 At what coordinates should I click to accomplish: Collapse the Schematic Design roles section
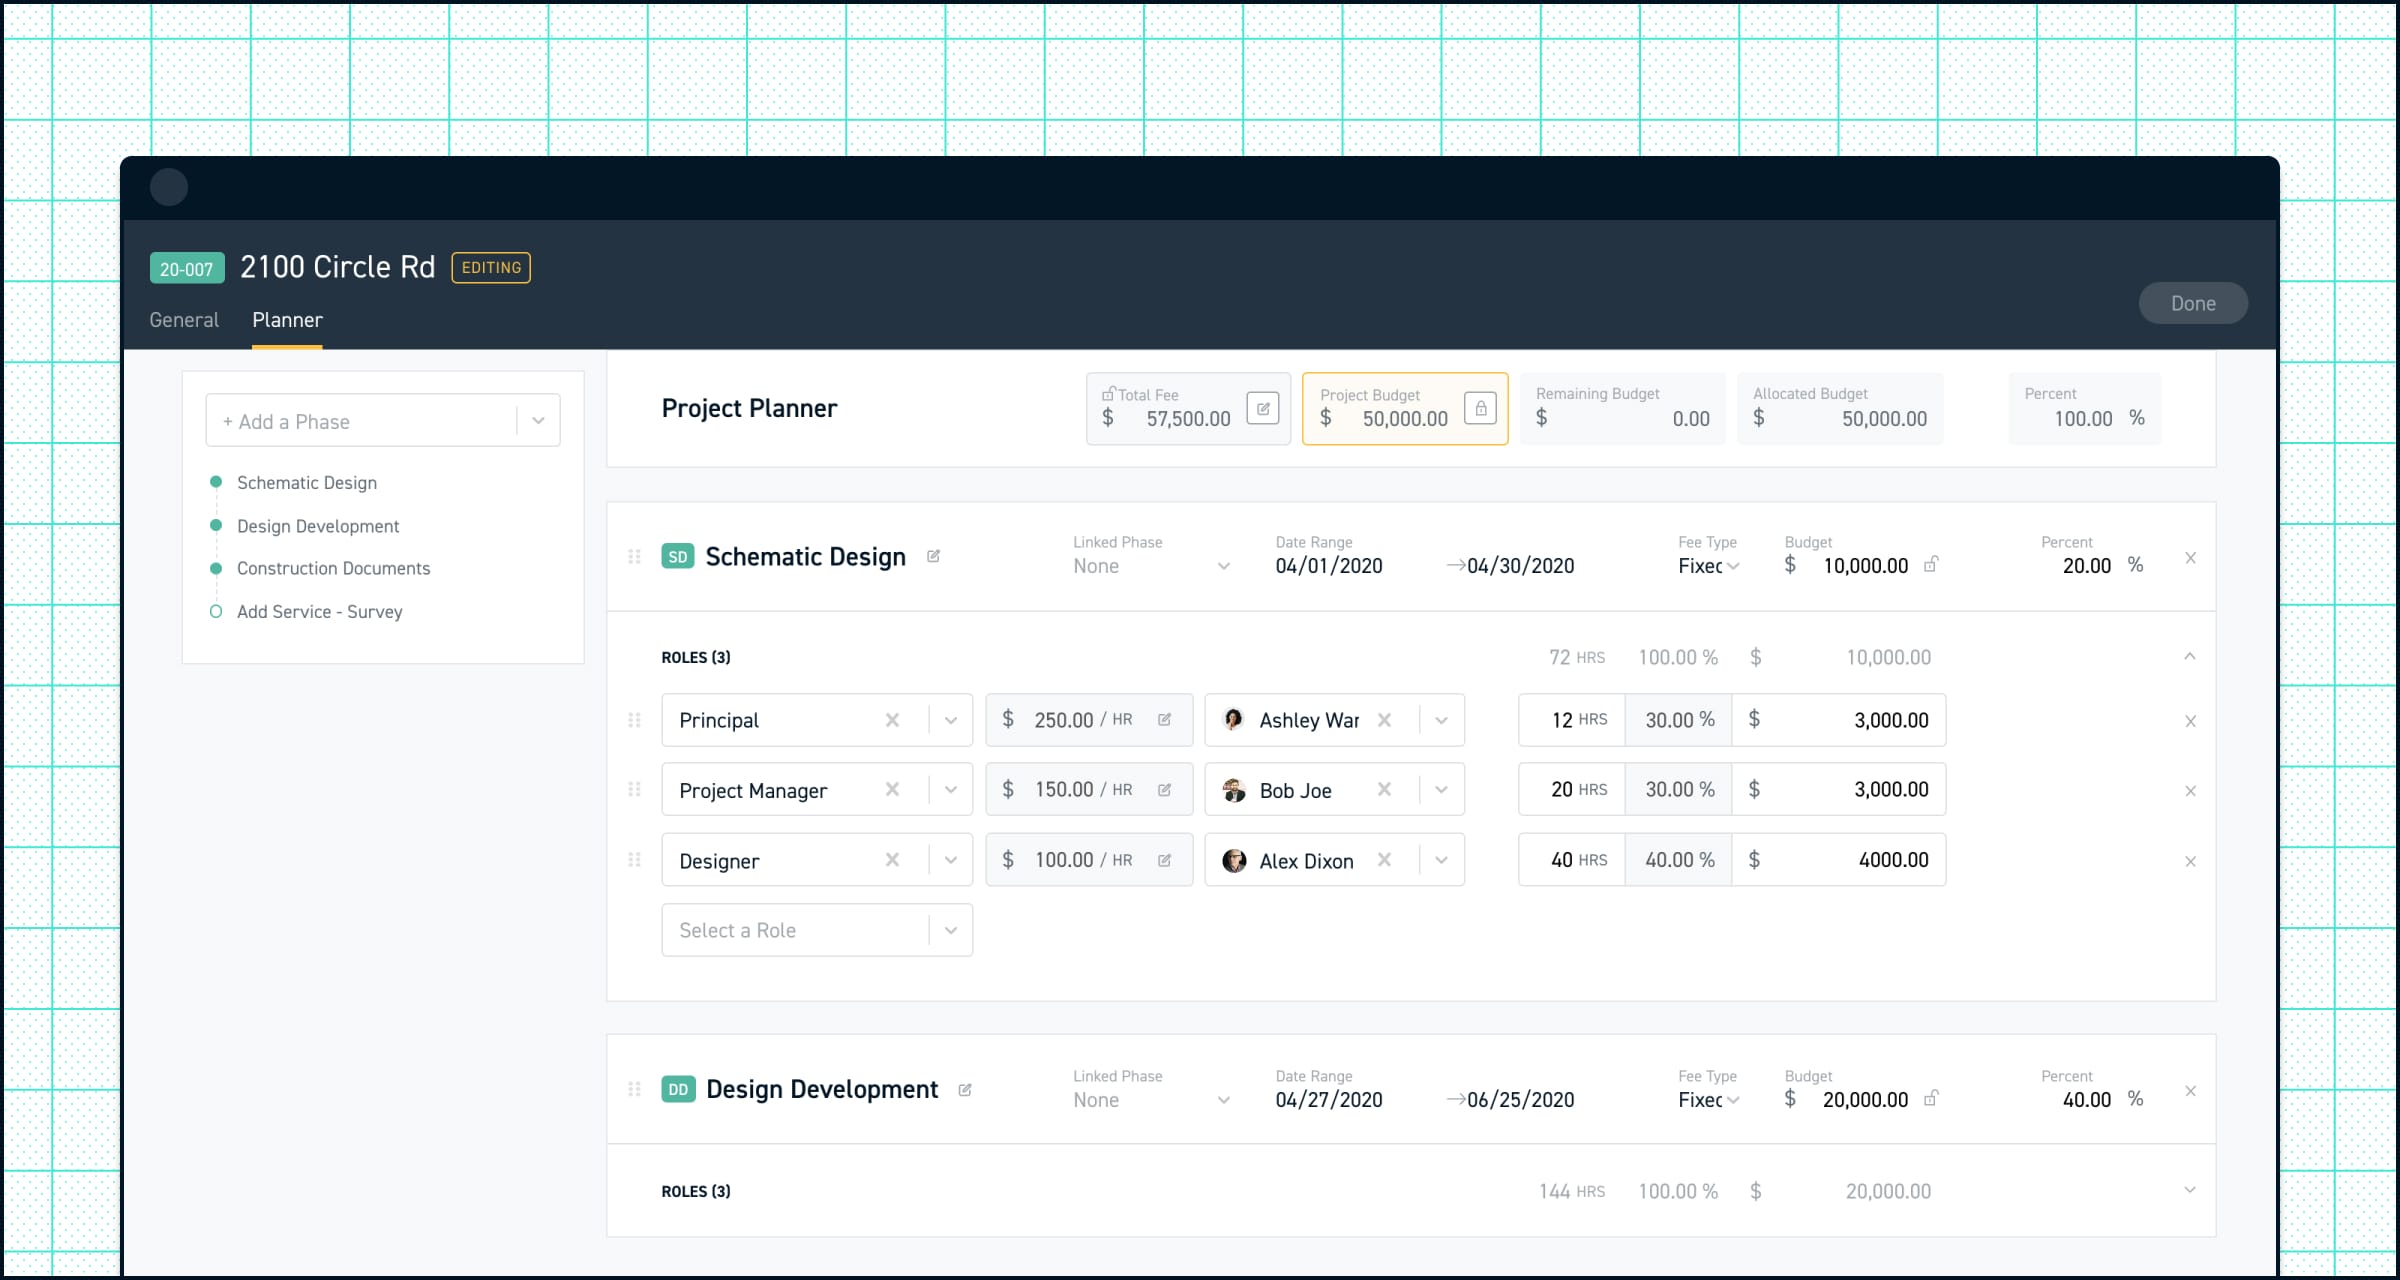pyautogui.click(x=2191, y=657)
